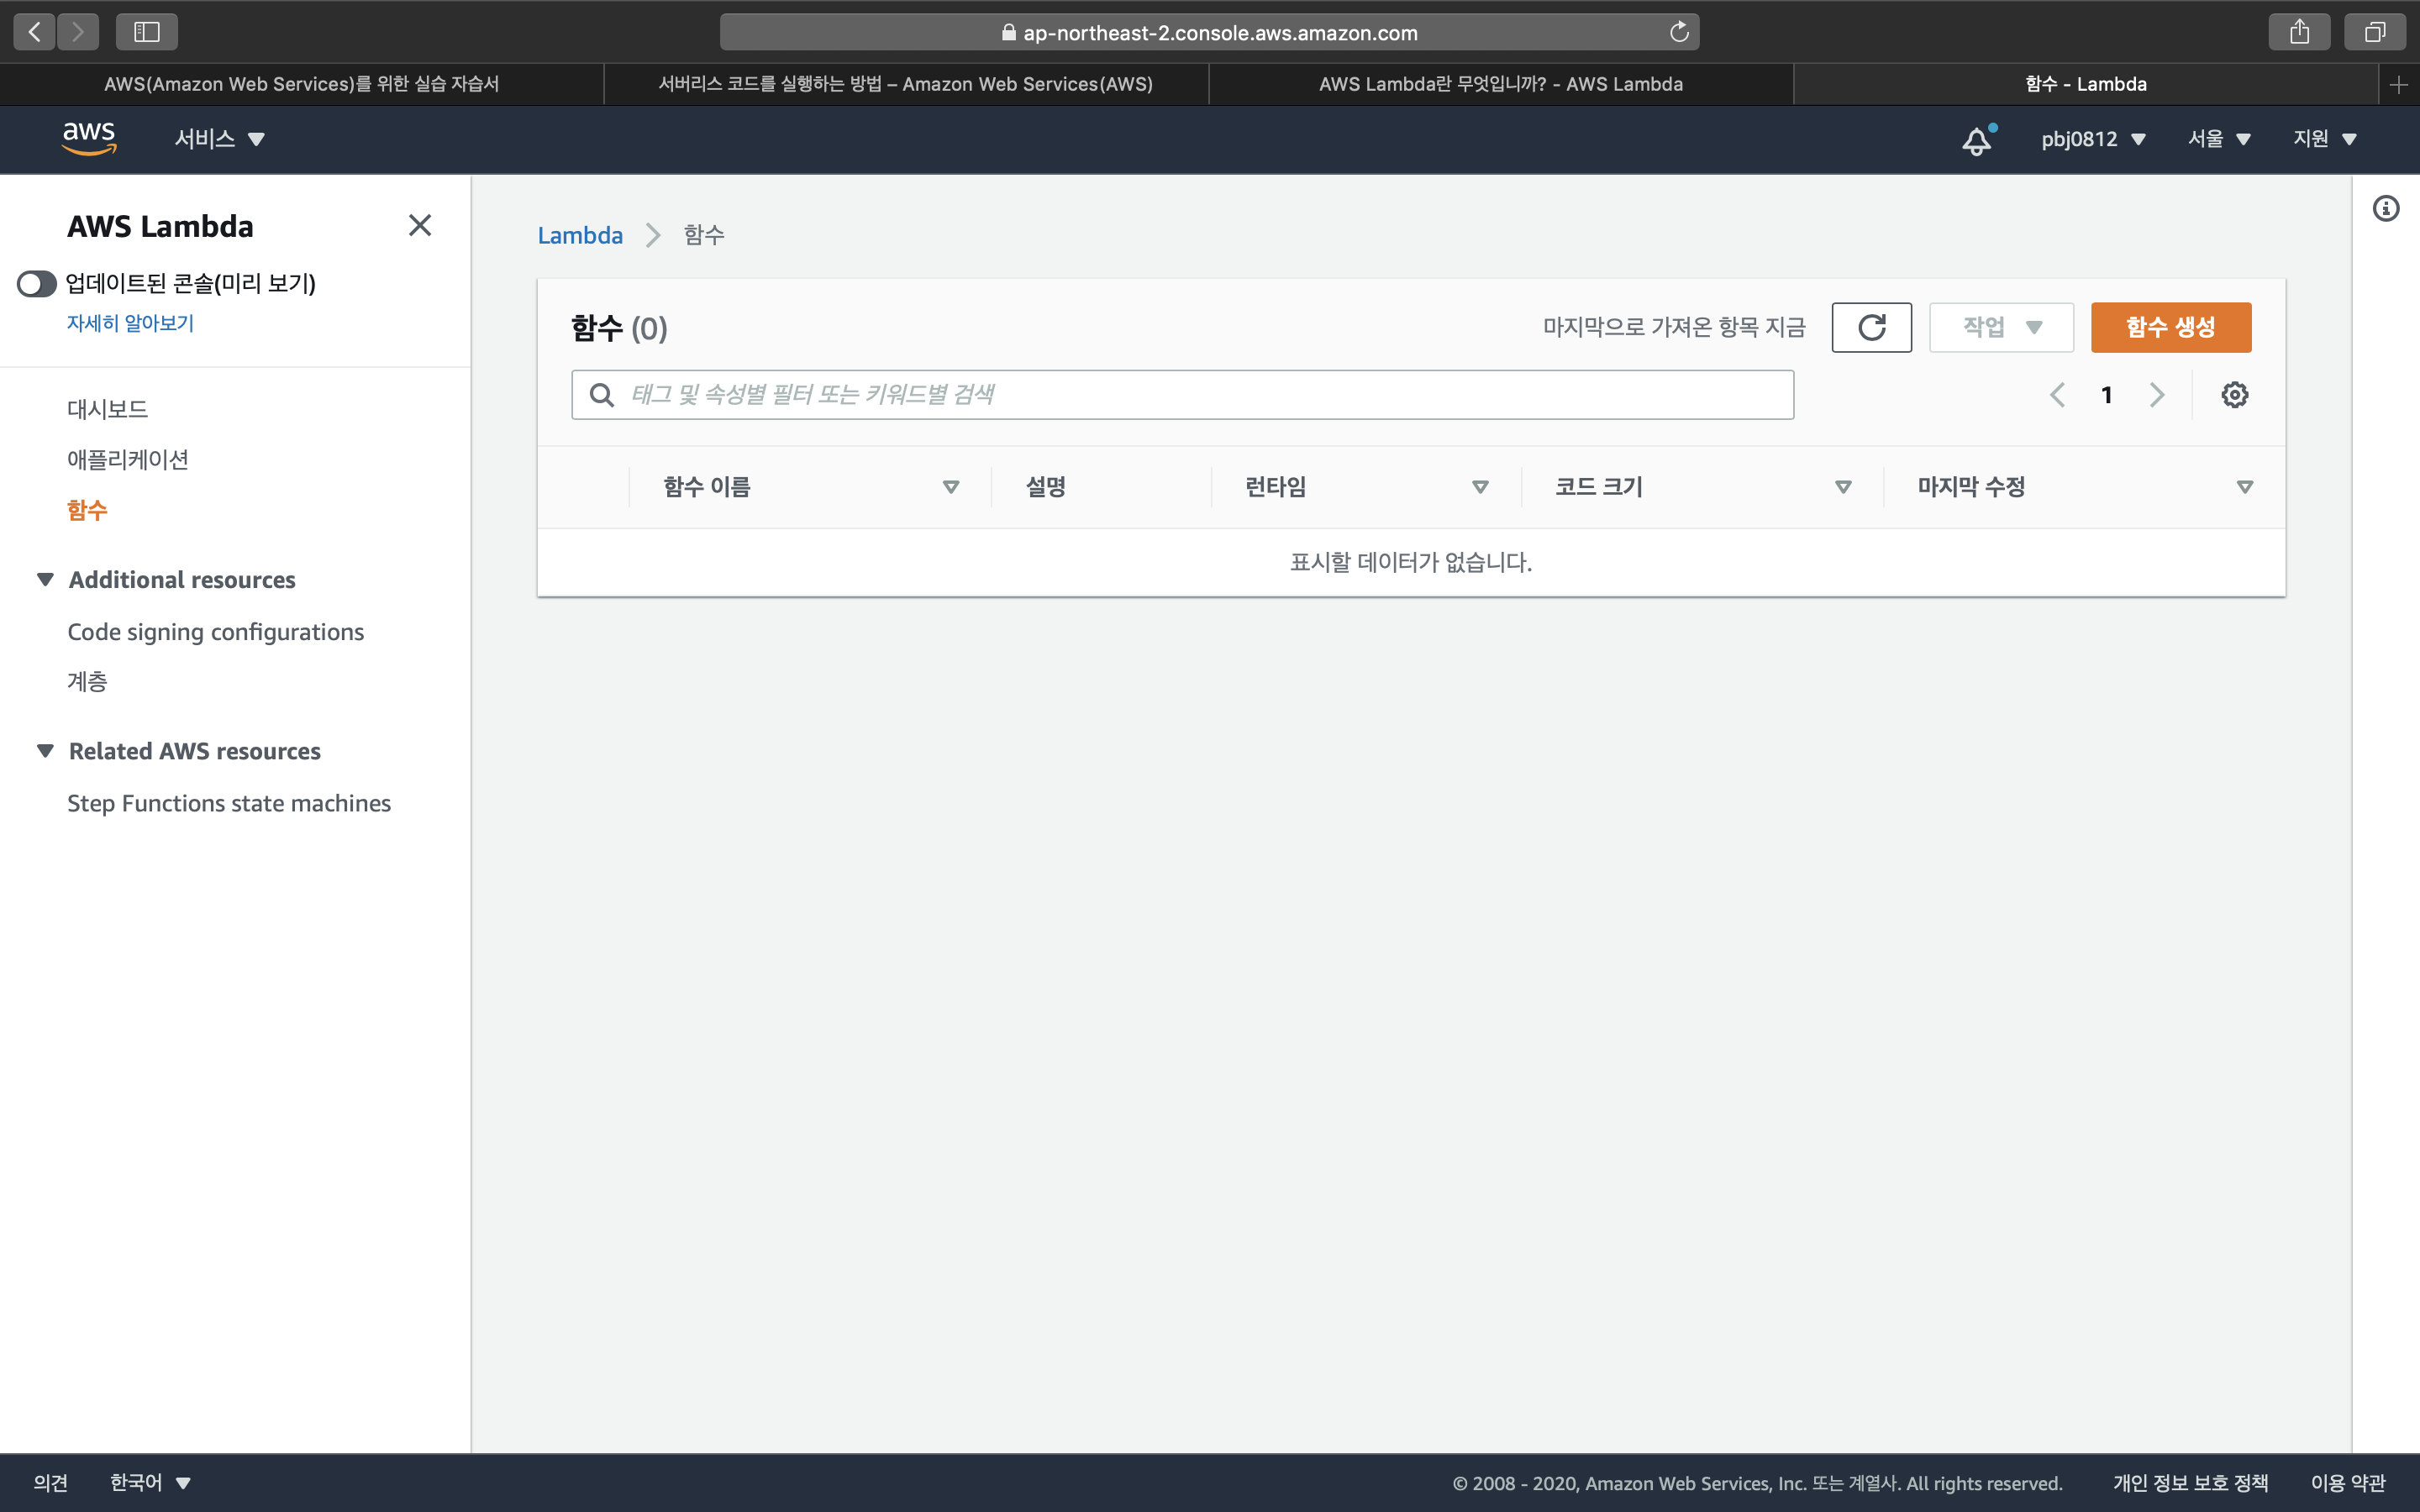The height and width of the screenshot is (1512, 2420).
Task: Collapse Related AWS resources section
Action: [45, 751]
